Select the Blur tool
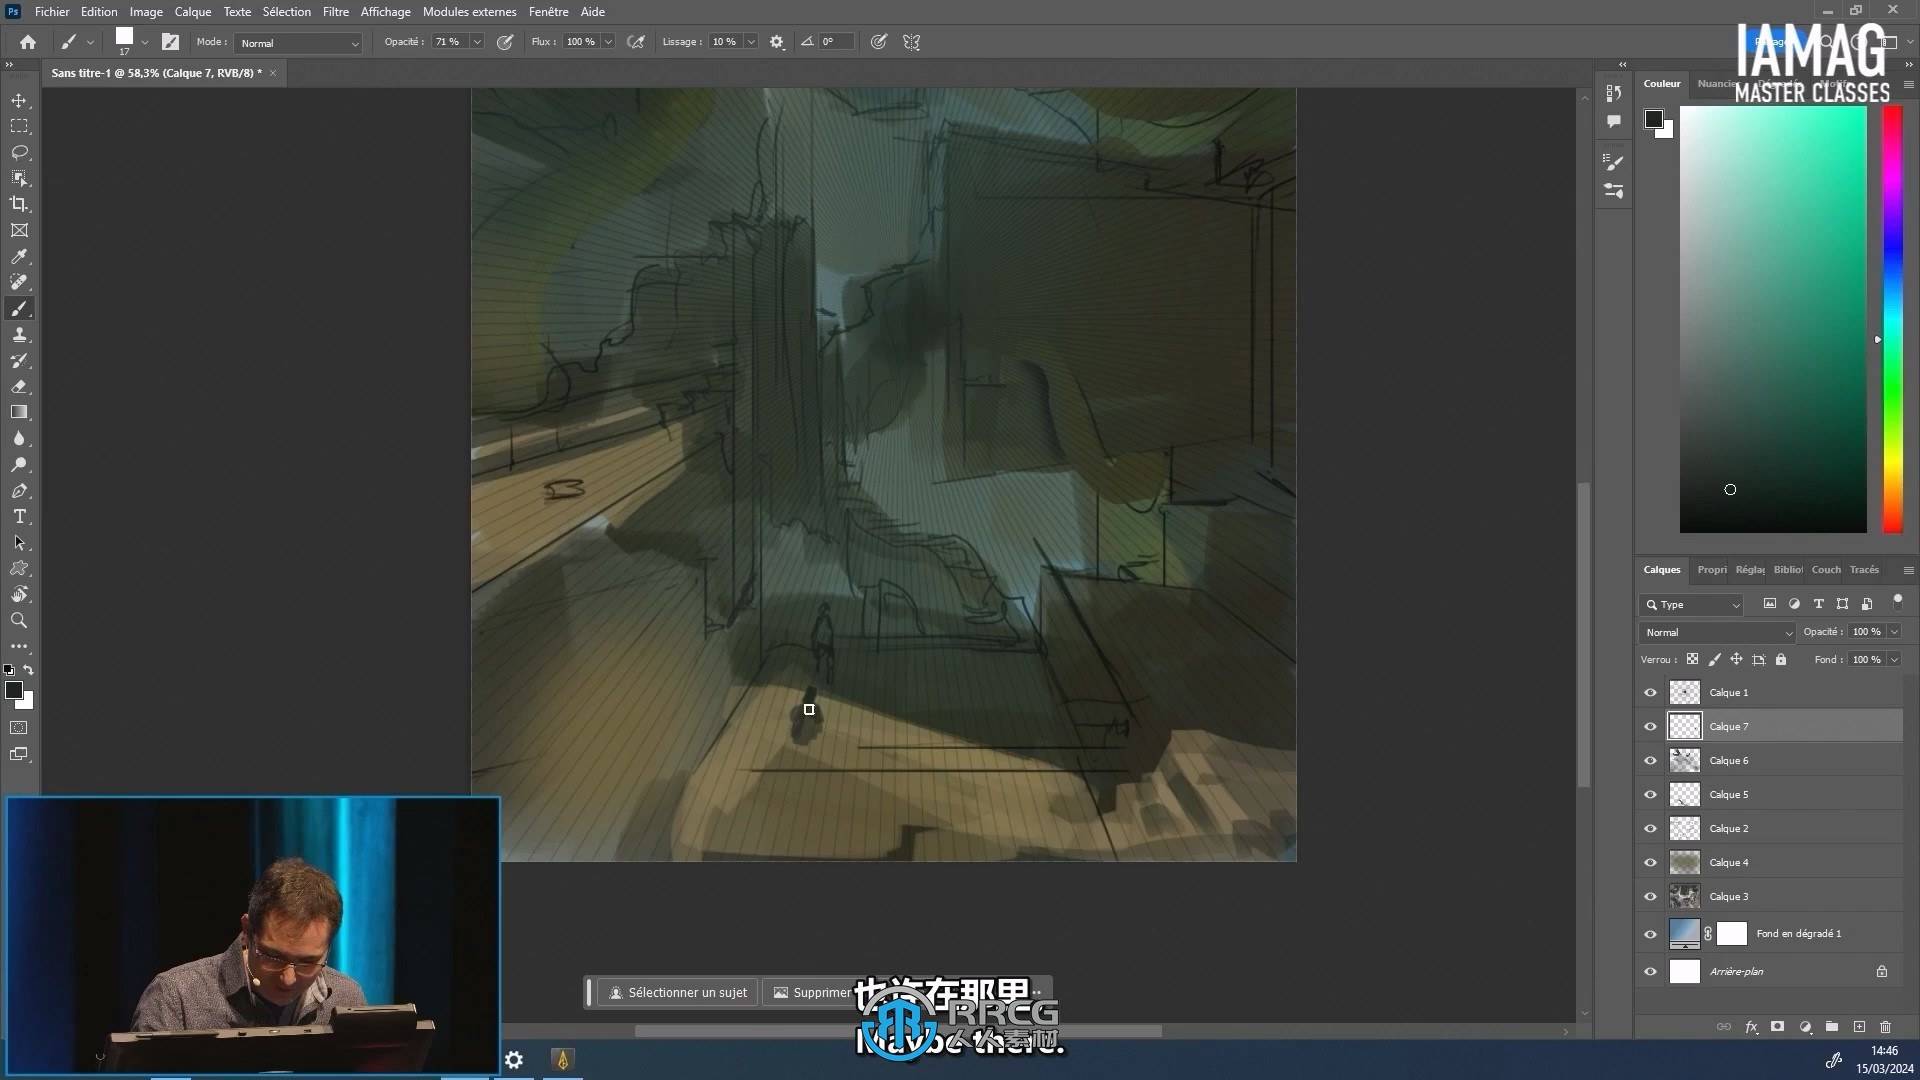Image resolution: width=1920 pixels, height=1080 pixels. tap(19, 439)
